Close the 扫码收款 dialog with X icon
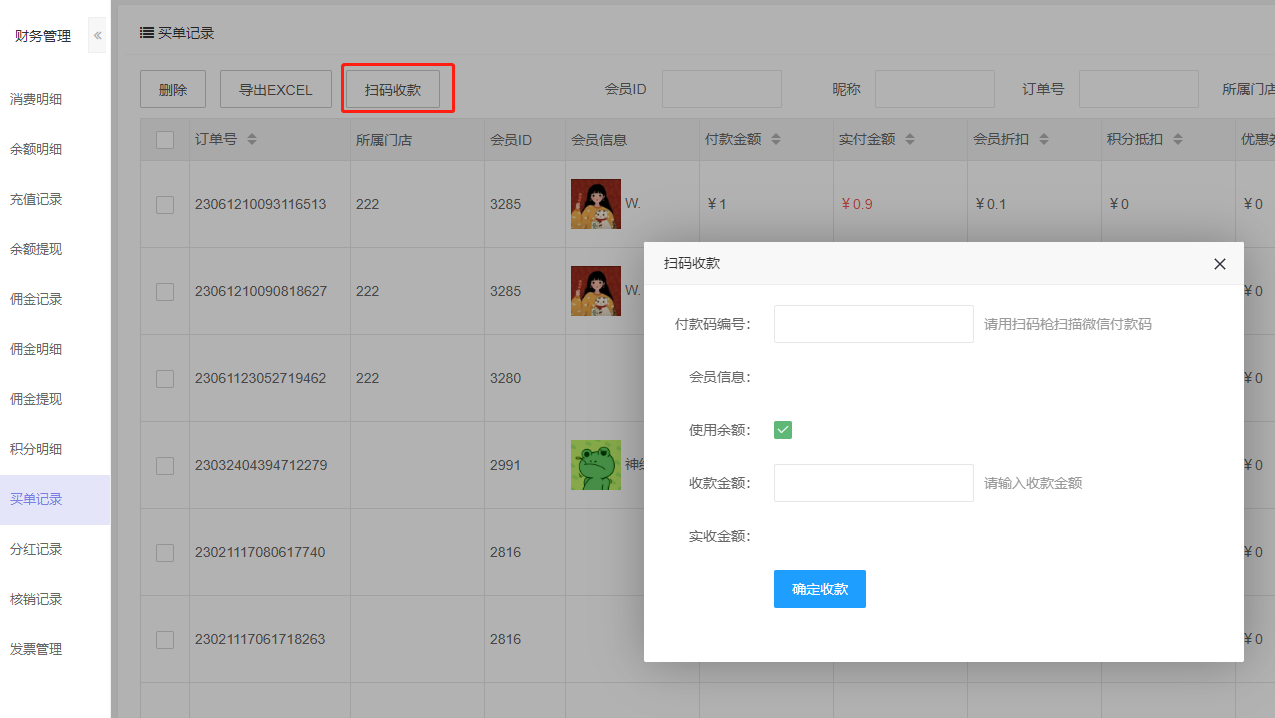This screenshot has height=718, width=1275. 1219,264
